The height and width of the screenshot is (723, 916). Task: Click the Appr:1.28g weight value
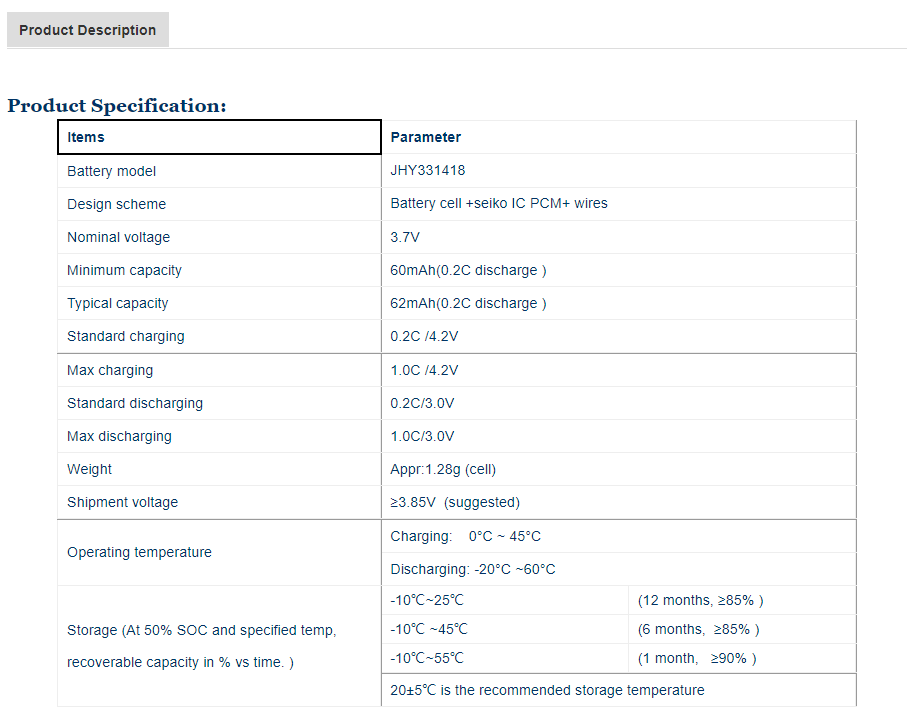click(x=443, y=469)
